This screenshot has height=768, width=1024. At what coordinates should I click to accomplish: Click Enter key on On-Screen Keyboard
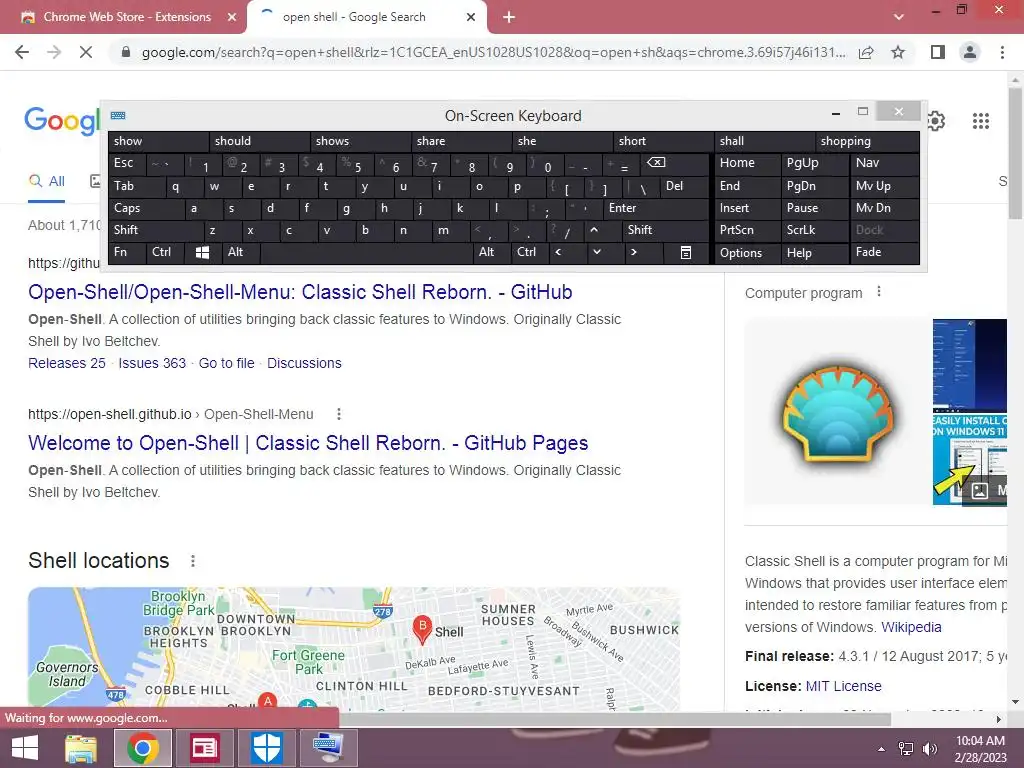[656, 208]
